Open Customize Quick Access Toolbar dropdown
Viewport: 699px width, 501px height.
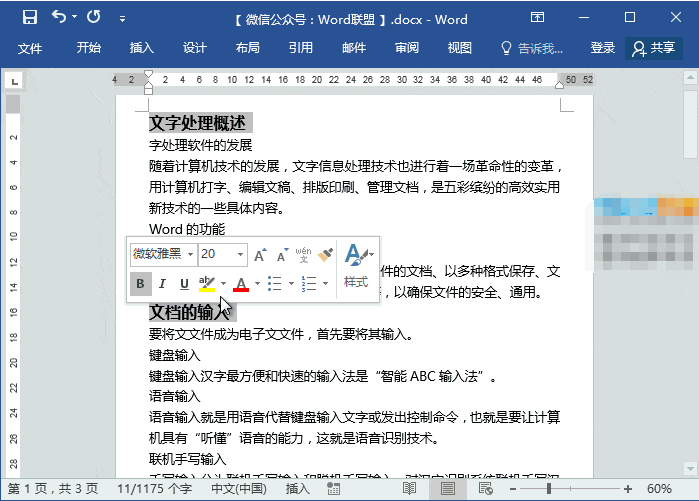click(122, 19)
